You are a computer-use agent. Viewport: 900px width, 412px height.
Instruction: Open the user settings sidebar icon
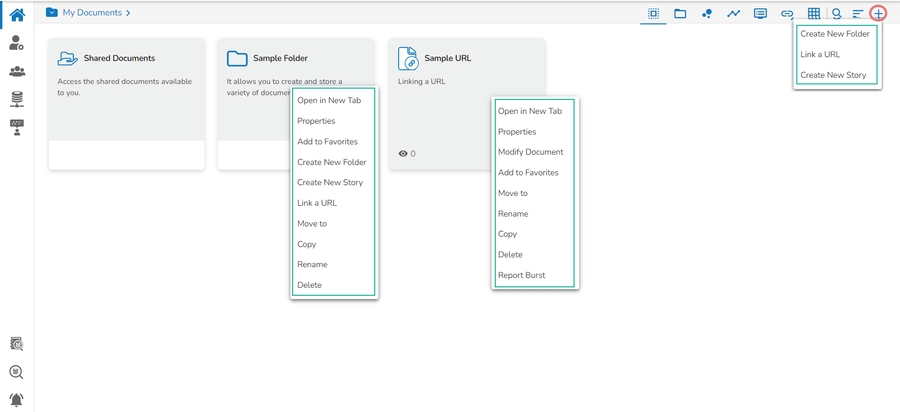coord(16,43)
